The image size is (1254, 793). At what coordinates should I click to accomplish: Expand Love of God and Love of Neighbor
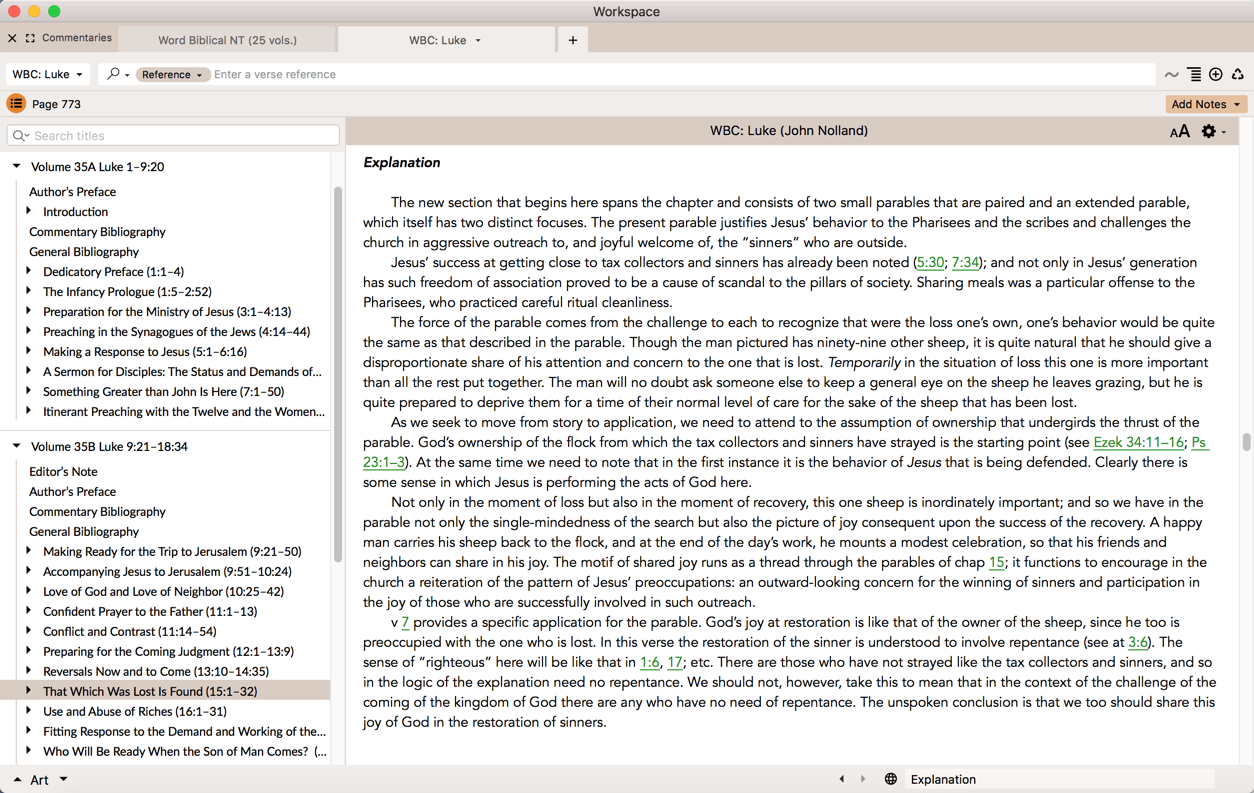click(29, 591)
